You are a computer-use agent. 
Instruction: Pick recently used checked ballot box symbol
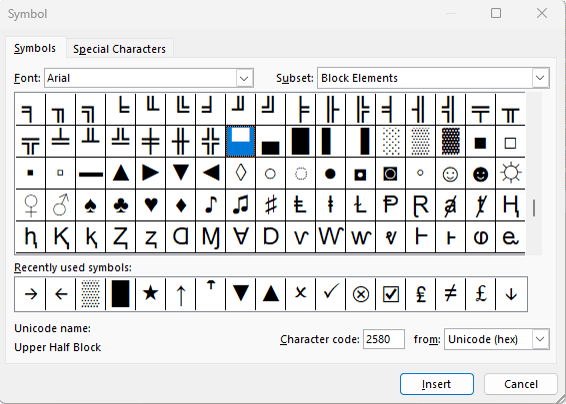(390, 294)
